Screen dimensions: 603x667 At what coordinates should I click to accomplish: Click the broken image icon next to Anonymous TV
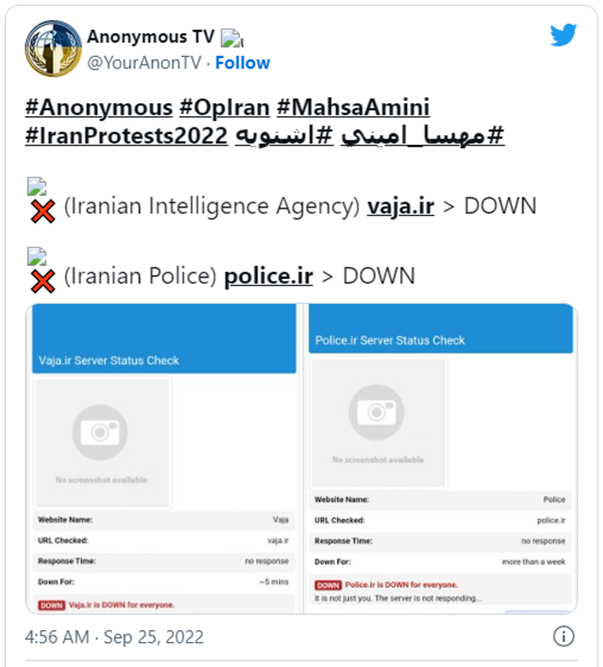click(232, 38)
